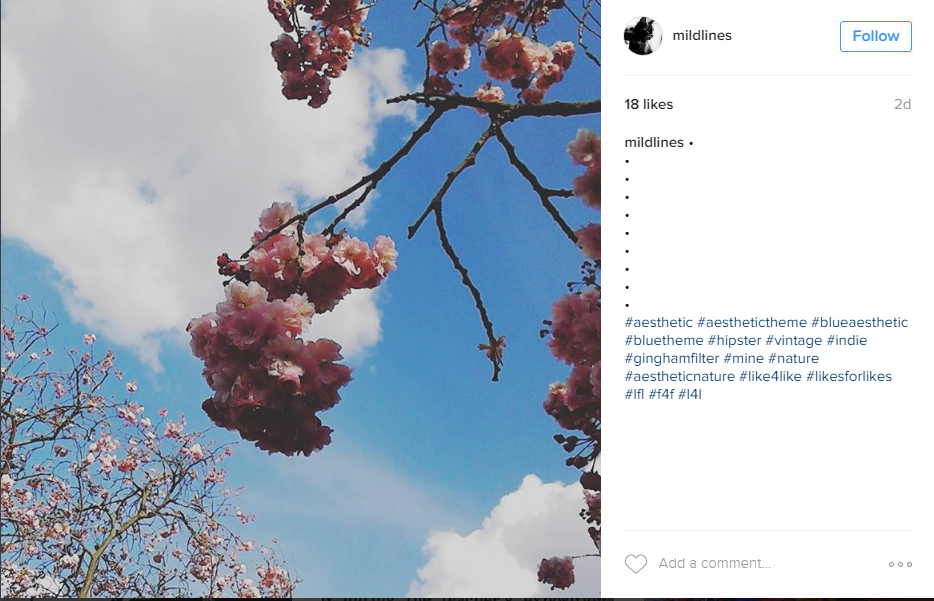Open the 2d post timestamp
Screen dimensions: 934x601
[x=902, y=104]
